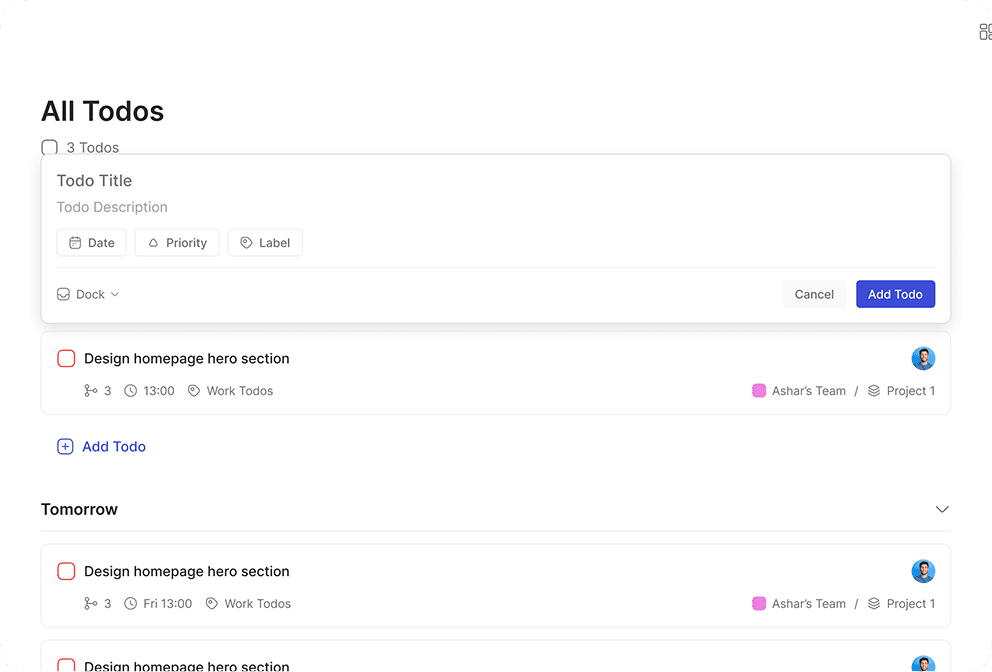Click the Project 1 layers icon on 13:00 todo

[874, 391]
